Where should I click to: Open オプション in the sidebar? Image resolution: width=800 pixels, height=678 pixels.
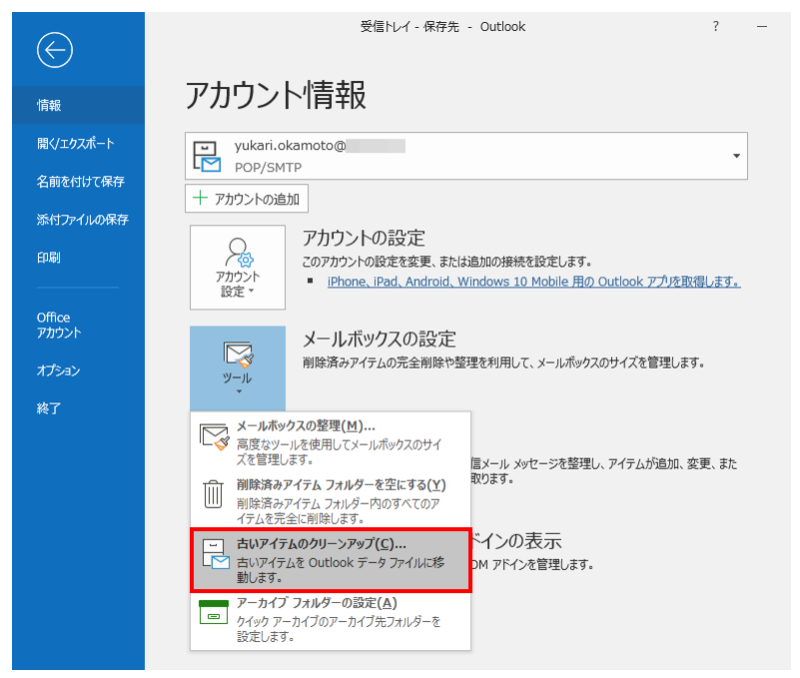pos(78,370)
